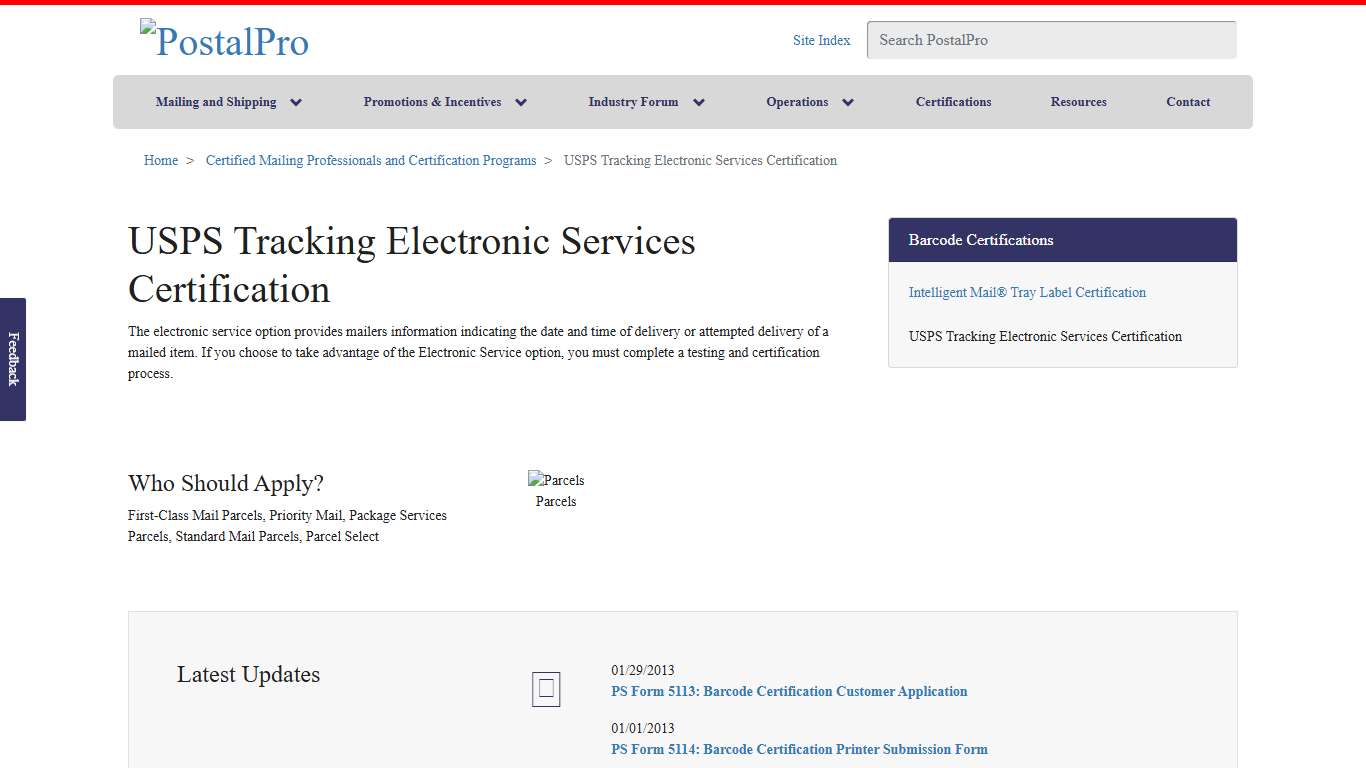Open the Industry Forum dropdown
Screen dimensions: 1366x768
click(x=633, y=101)
